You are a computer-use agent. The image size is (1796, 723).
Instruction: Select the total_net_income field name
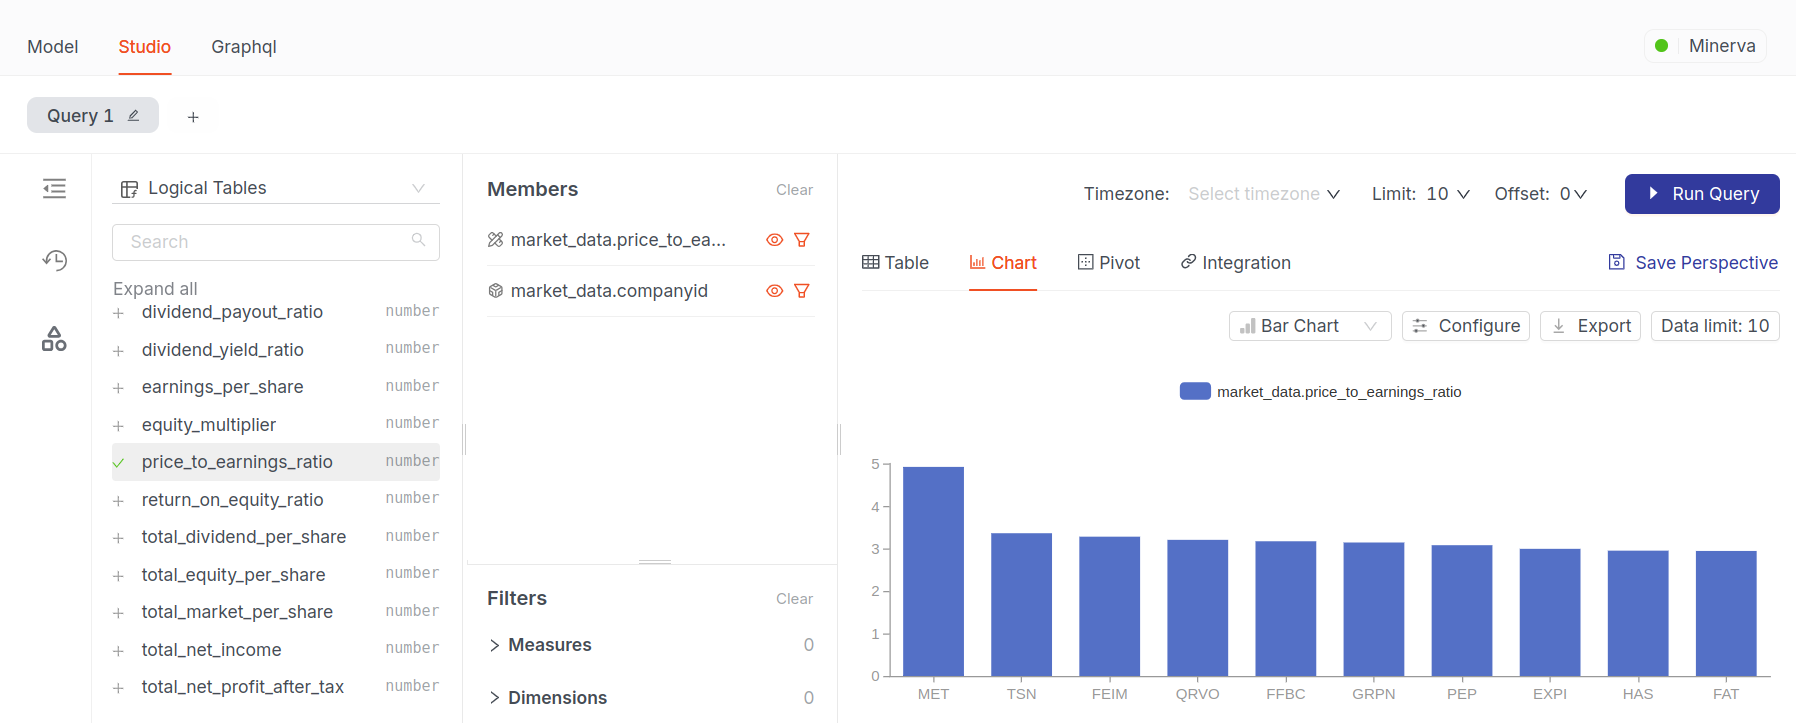pyautogui.click(x=211, y=650)
